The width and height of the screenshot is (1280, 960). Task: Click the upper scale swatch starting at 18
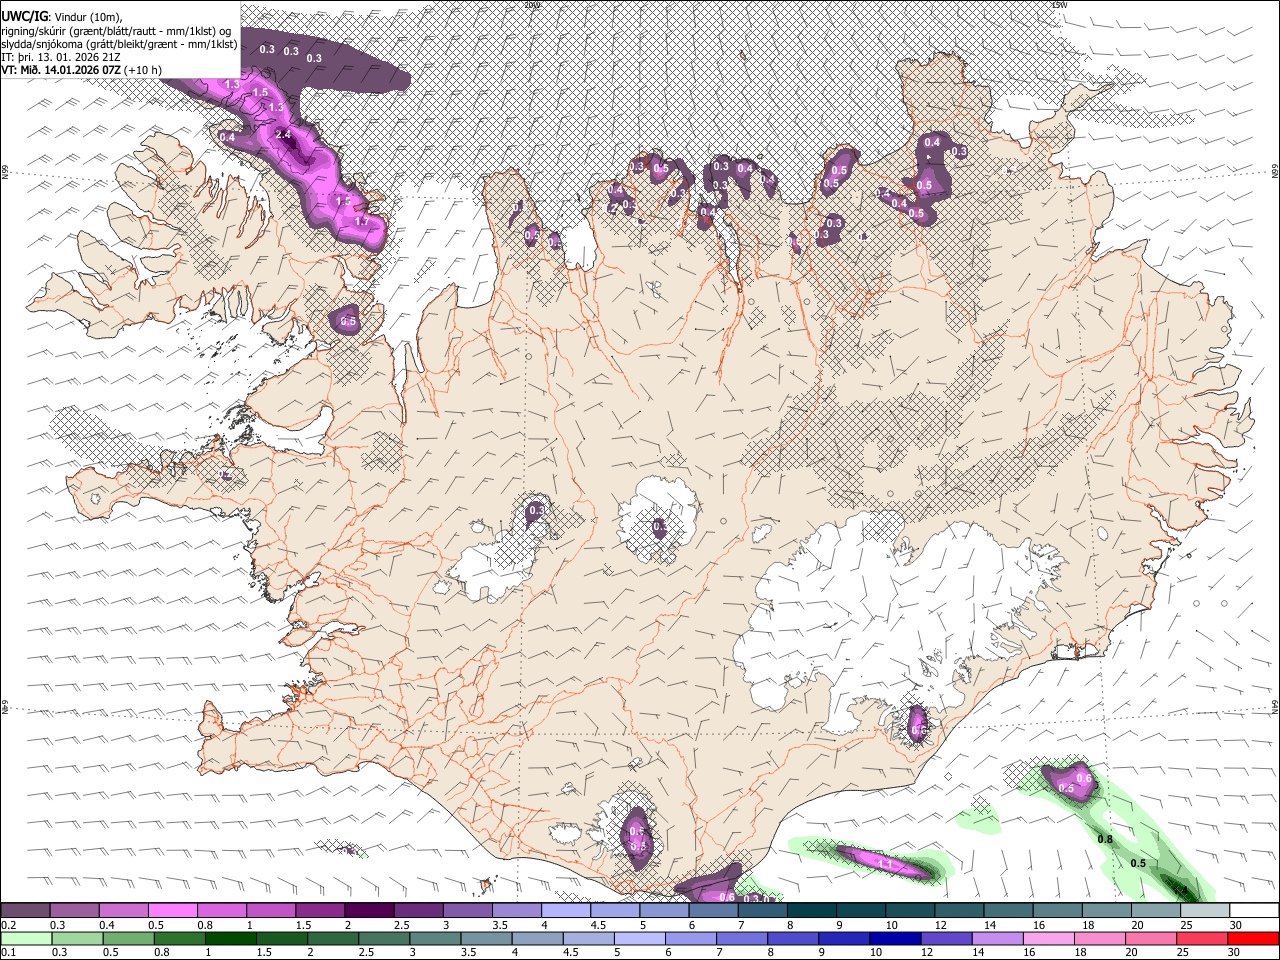[x=1105, y=910]
